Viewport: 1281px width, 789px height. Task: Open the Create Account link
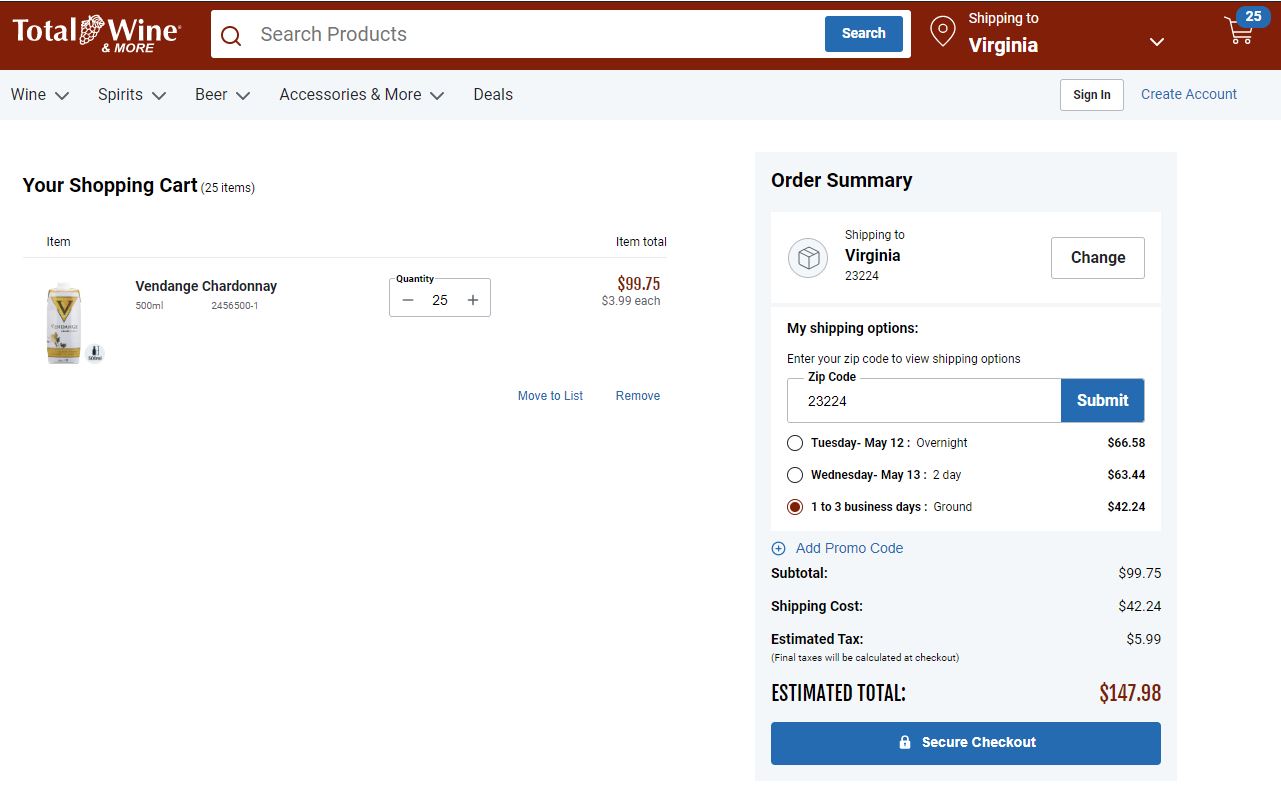click(1189, 95)
